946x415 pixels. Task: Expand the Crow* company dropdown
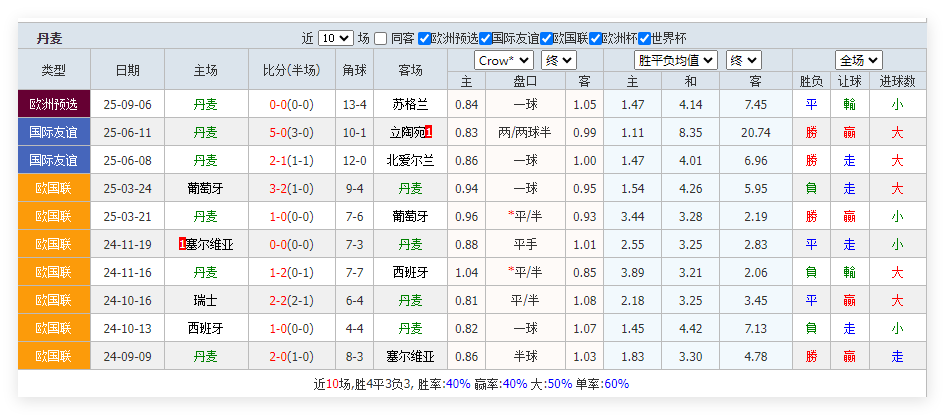(504, 60)
